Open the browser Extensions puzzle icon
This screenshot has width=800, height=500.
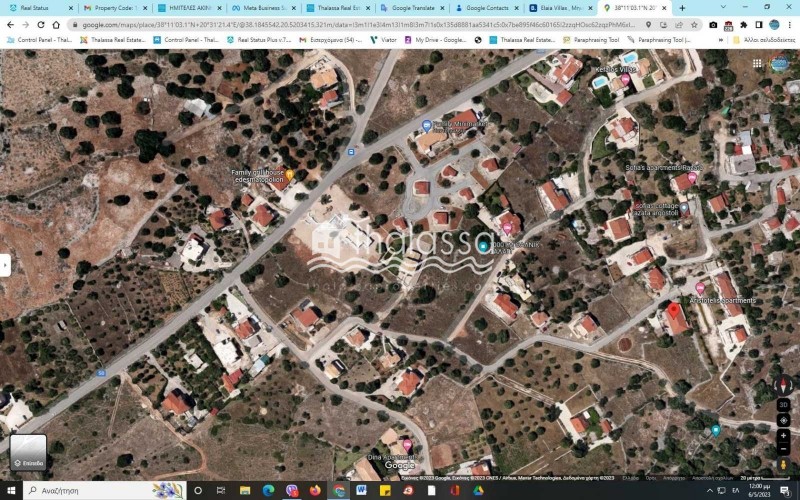pos(744,25)
